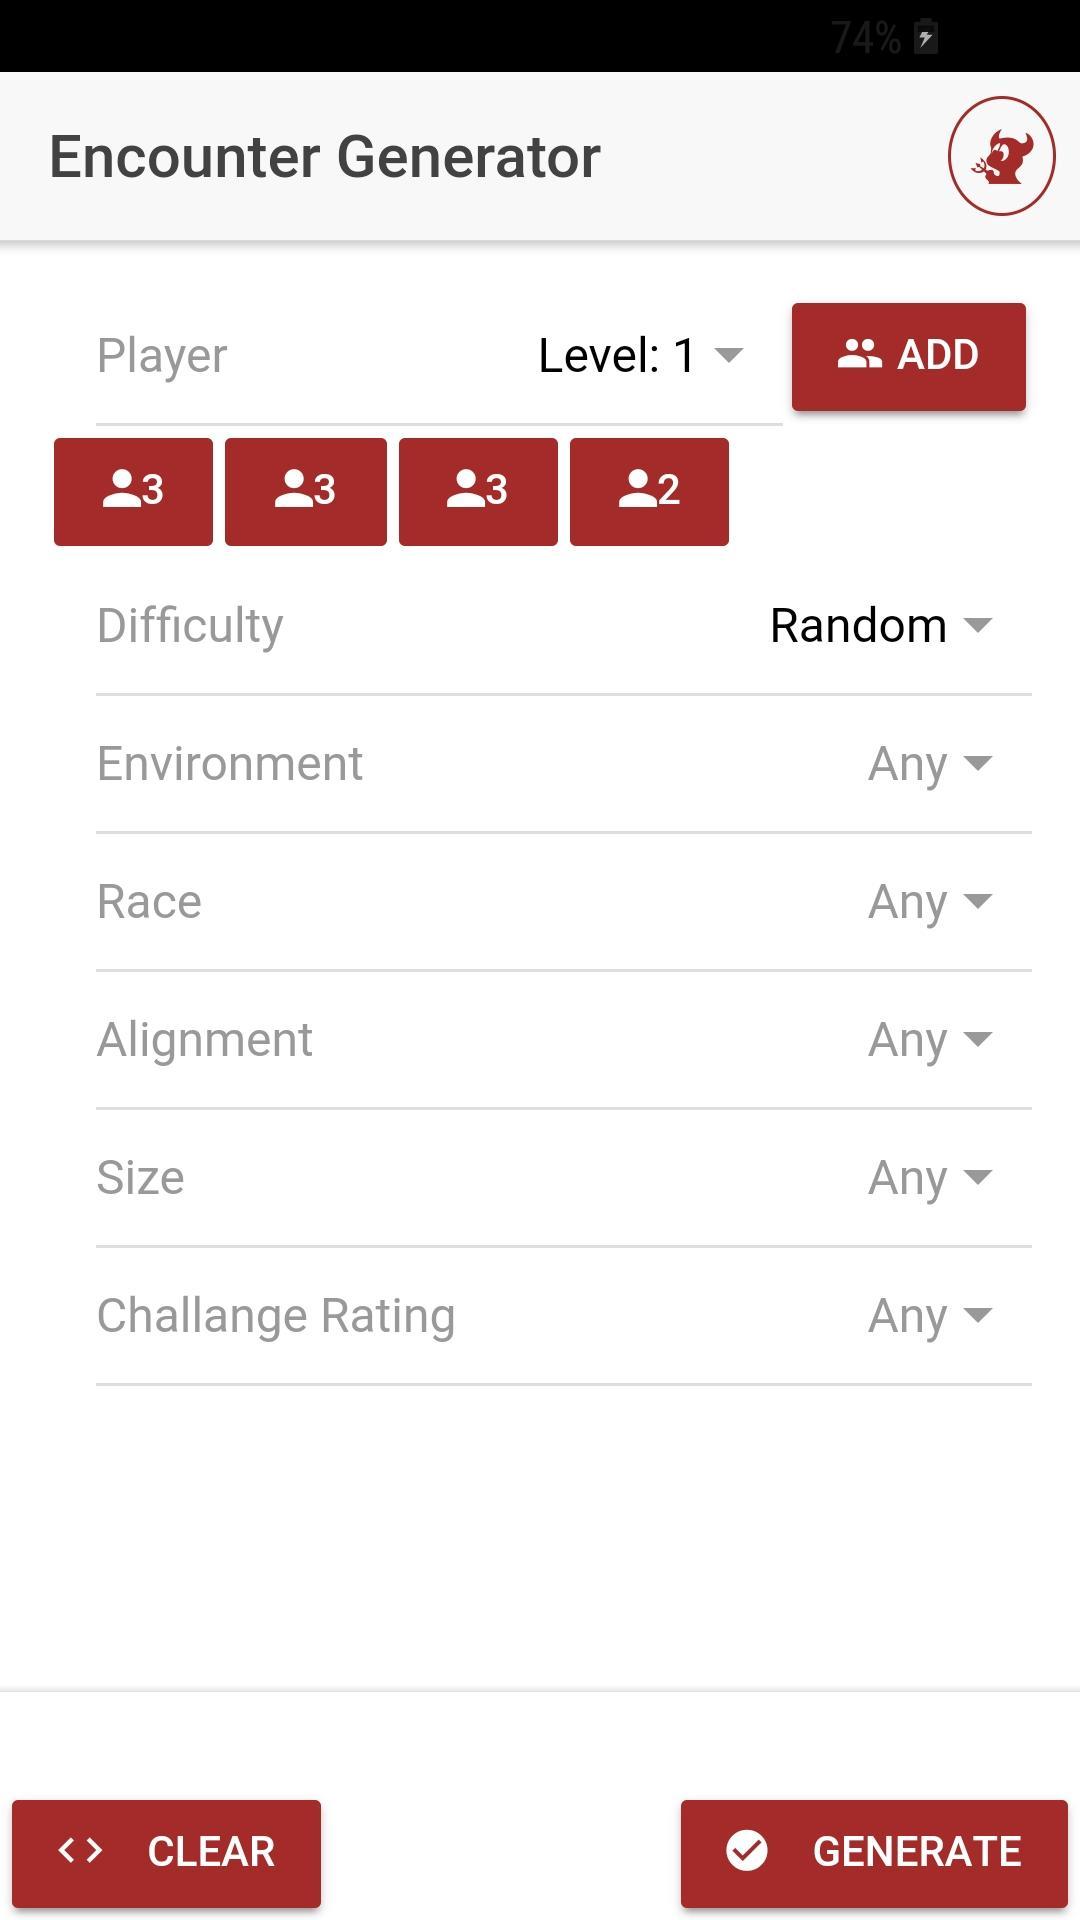
Task: Choose a Race from the dropdown
Action: pos(929,902)
